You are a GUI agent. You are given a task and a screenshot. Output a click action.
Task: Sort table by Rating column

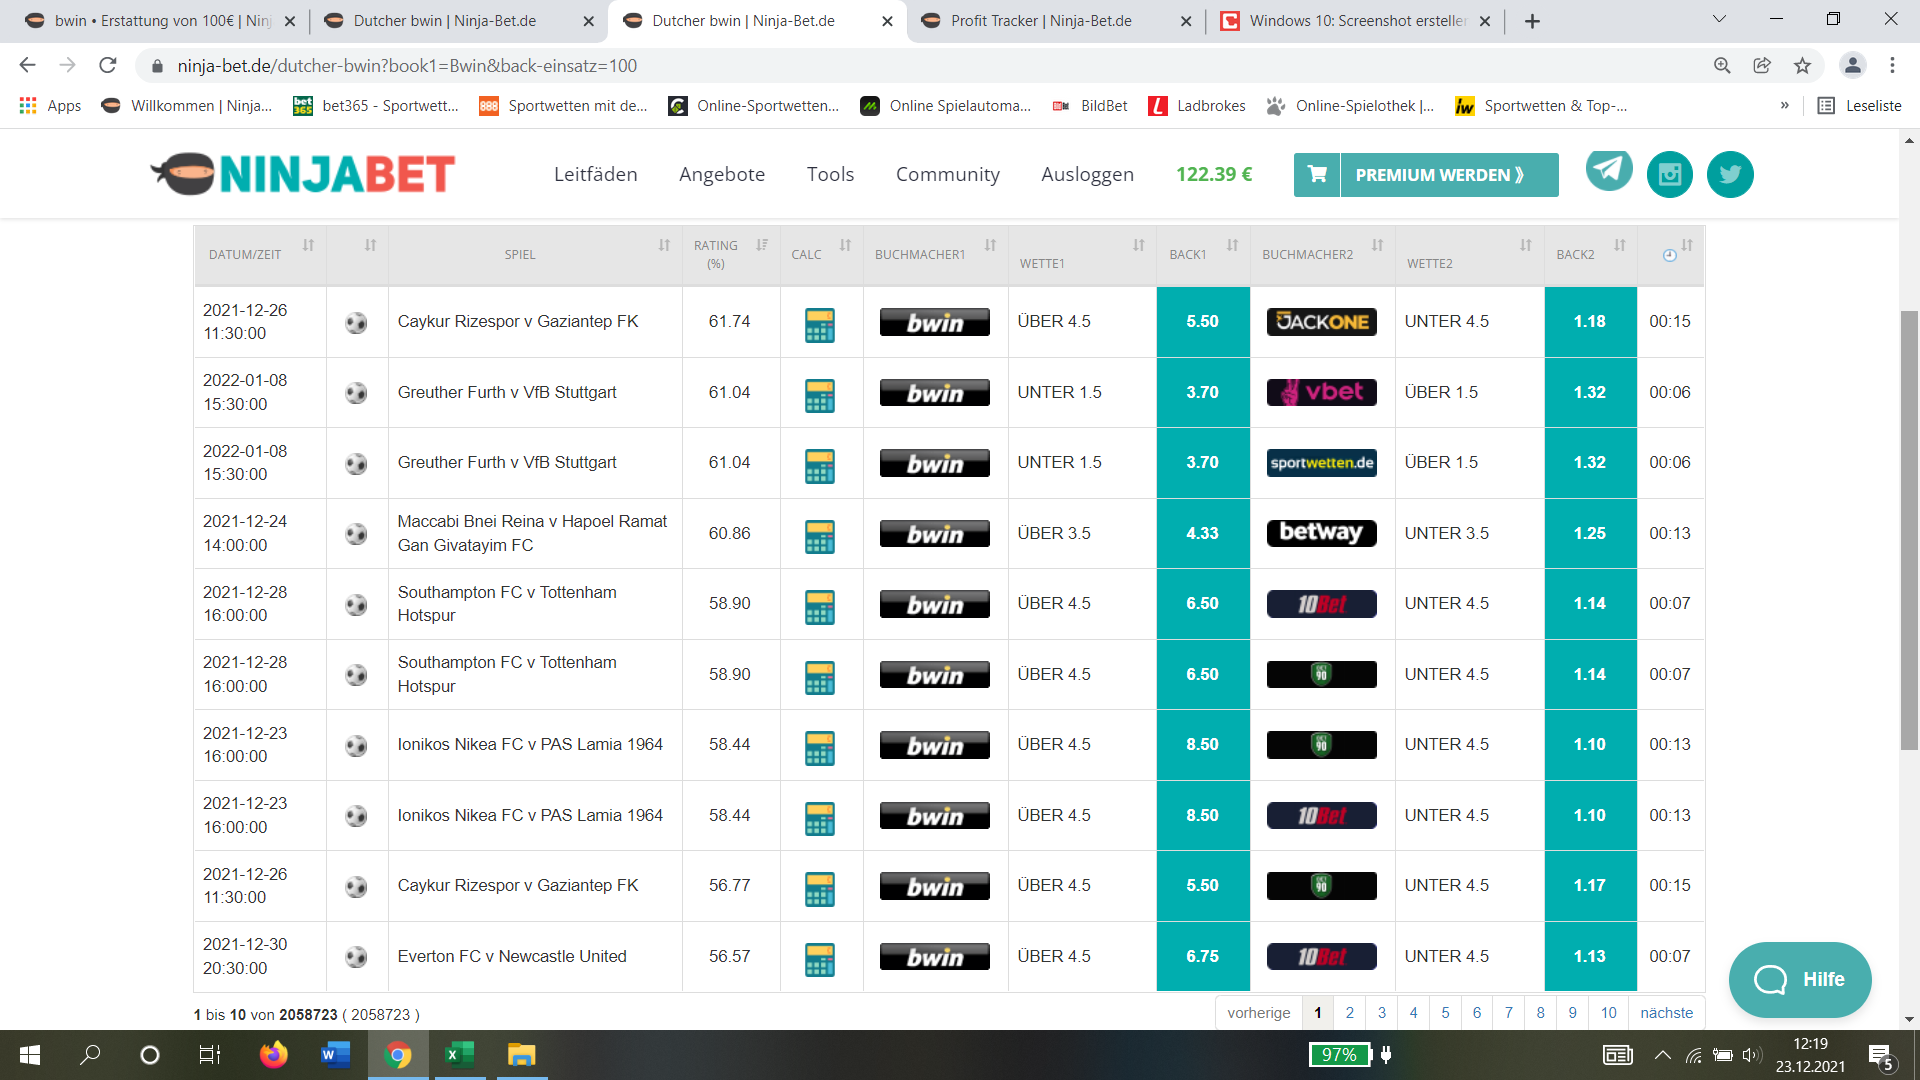(x=731, y=255)
